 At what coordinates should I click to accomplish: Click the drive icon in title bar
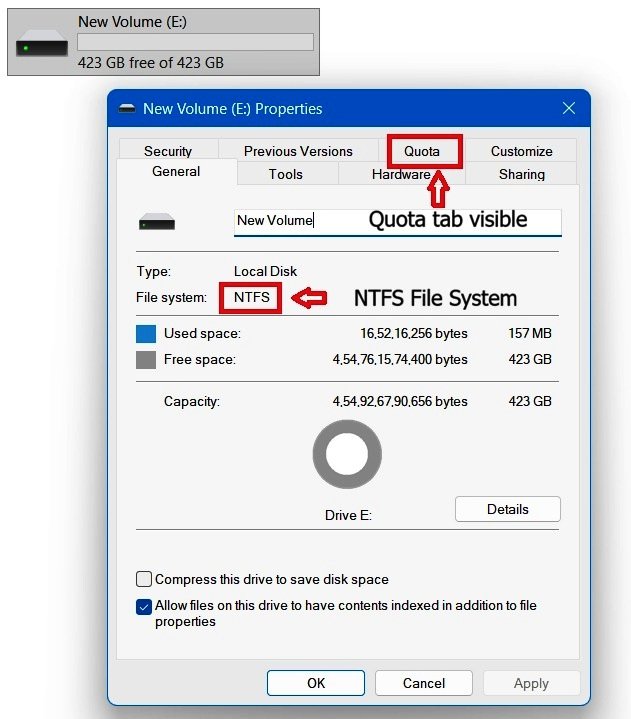click(x=127, y=109)
